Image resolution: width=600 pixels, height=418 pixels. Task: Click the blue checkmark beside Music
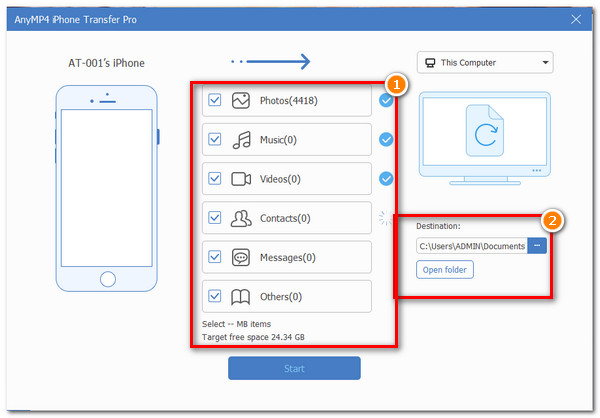pyautogui.click(x=386, y=140)
